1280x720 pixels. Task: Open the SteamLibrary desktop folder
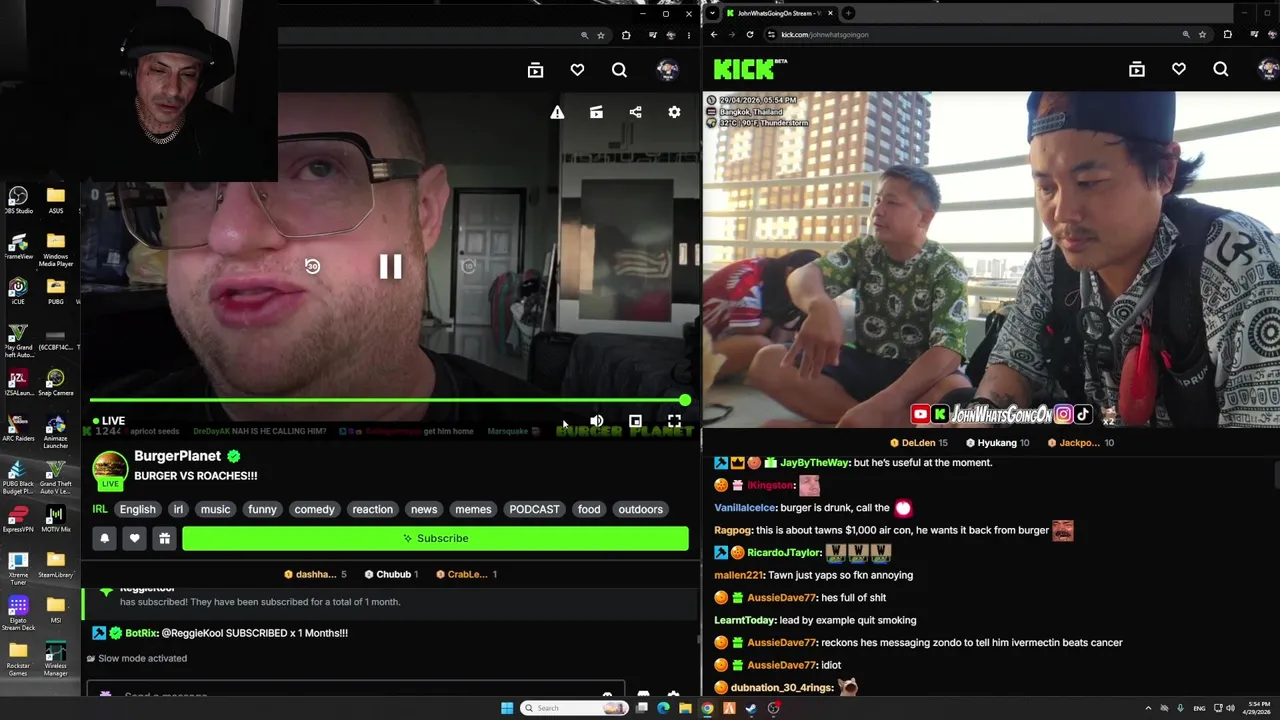[56, 565]
